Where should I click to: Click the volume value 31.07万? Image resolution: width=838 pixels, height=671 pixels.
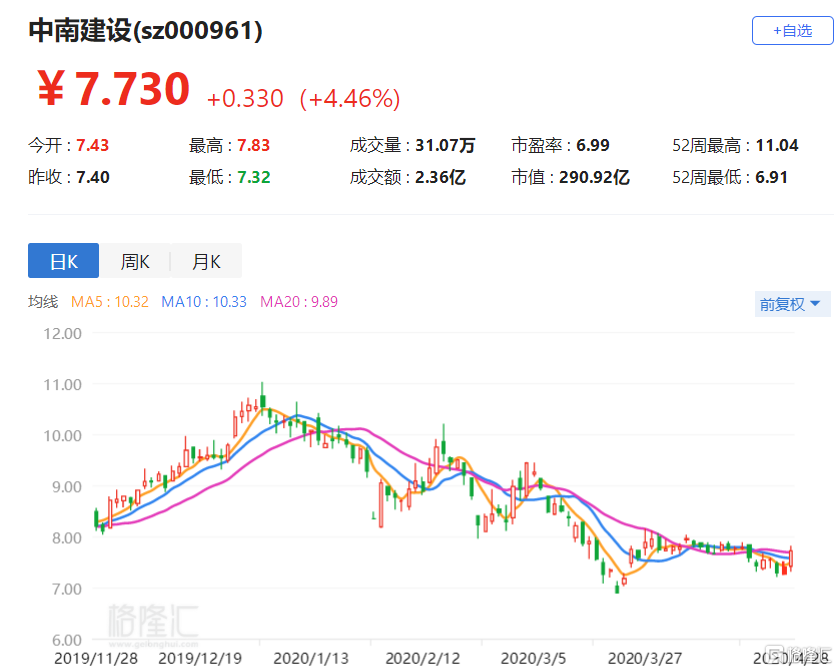coord(445,145)
